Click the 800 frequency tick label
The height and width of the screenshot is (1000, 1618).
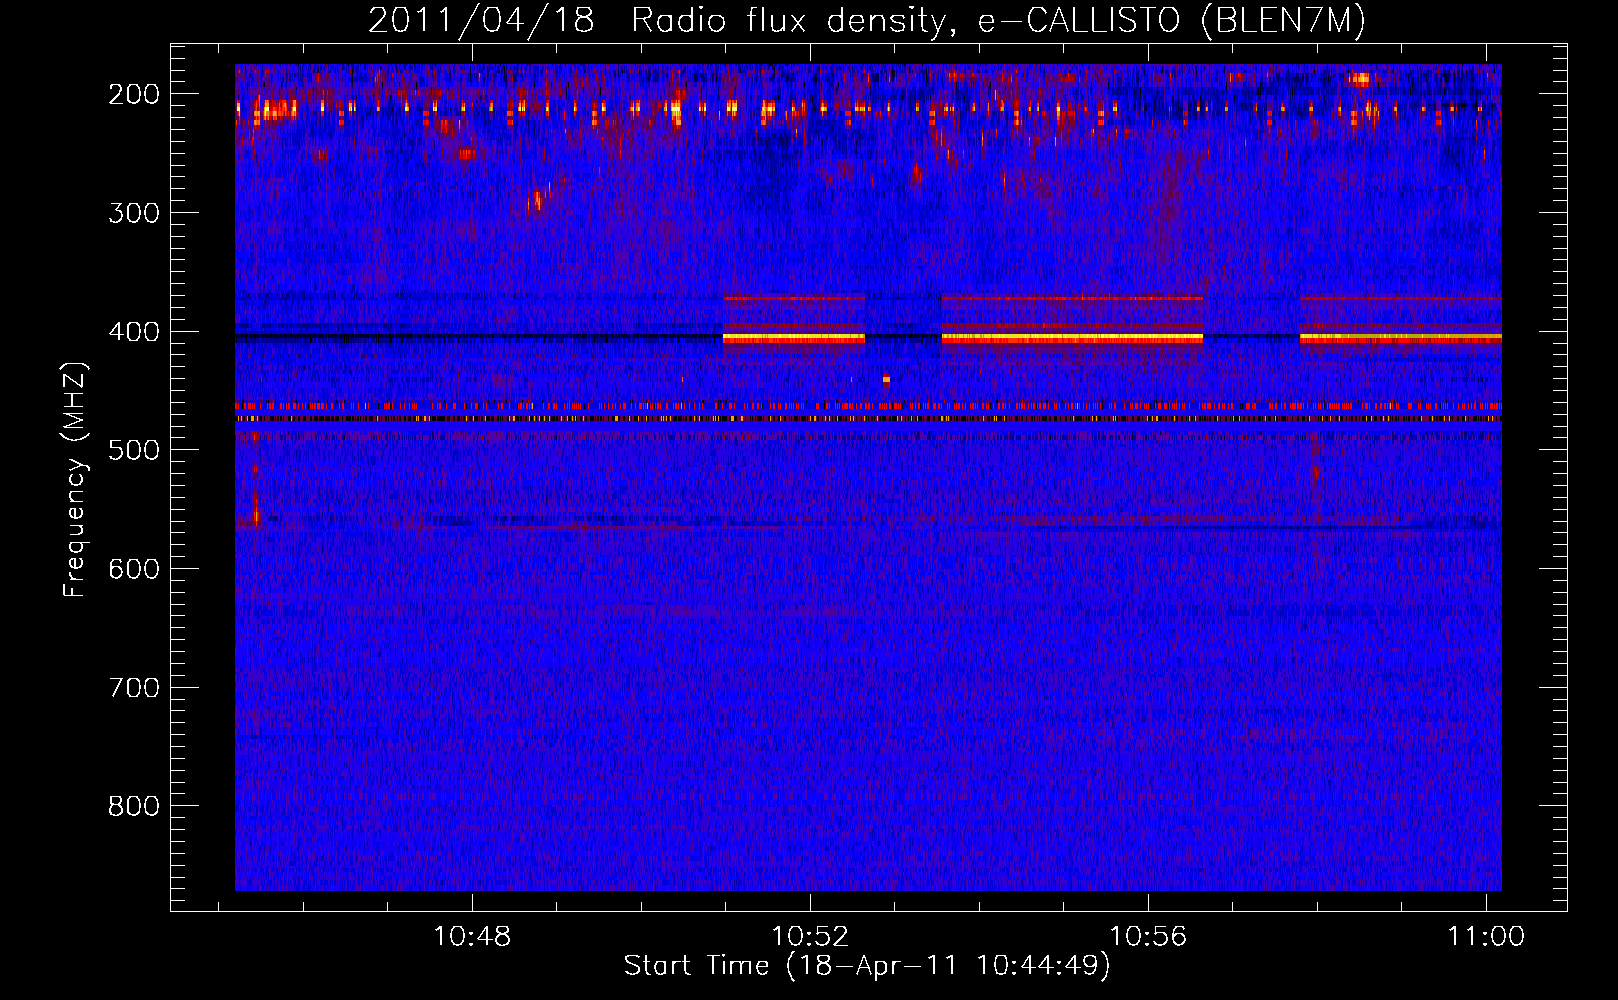point(134,806)
